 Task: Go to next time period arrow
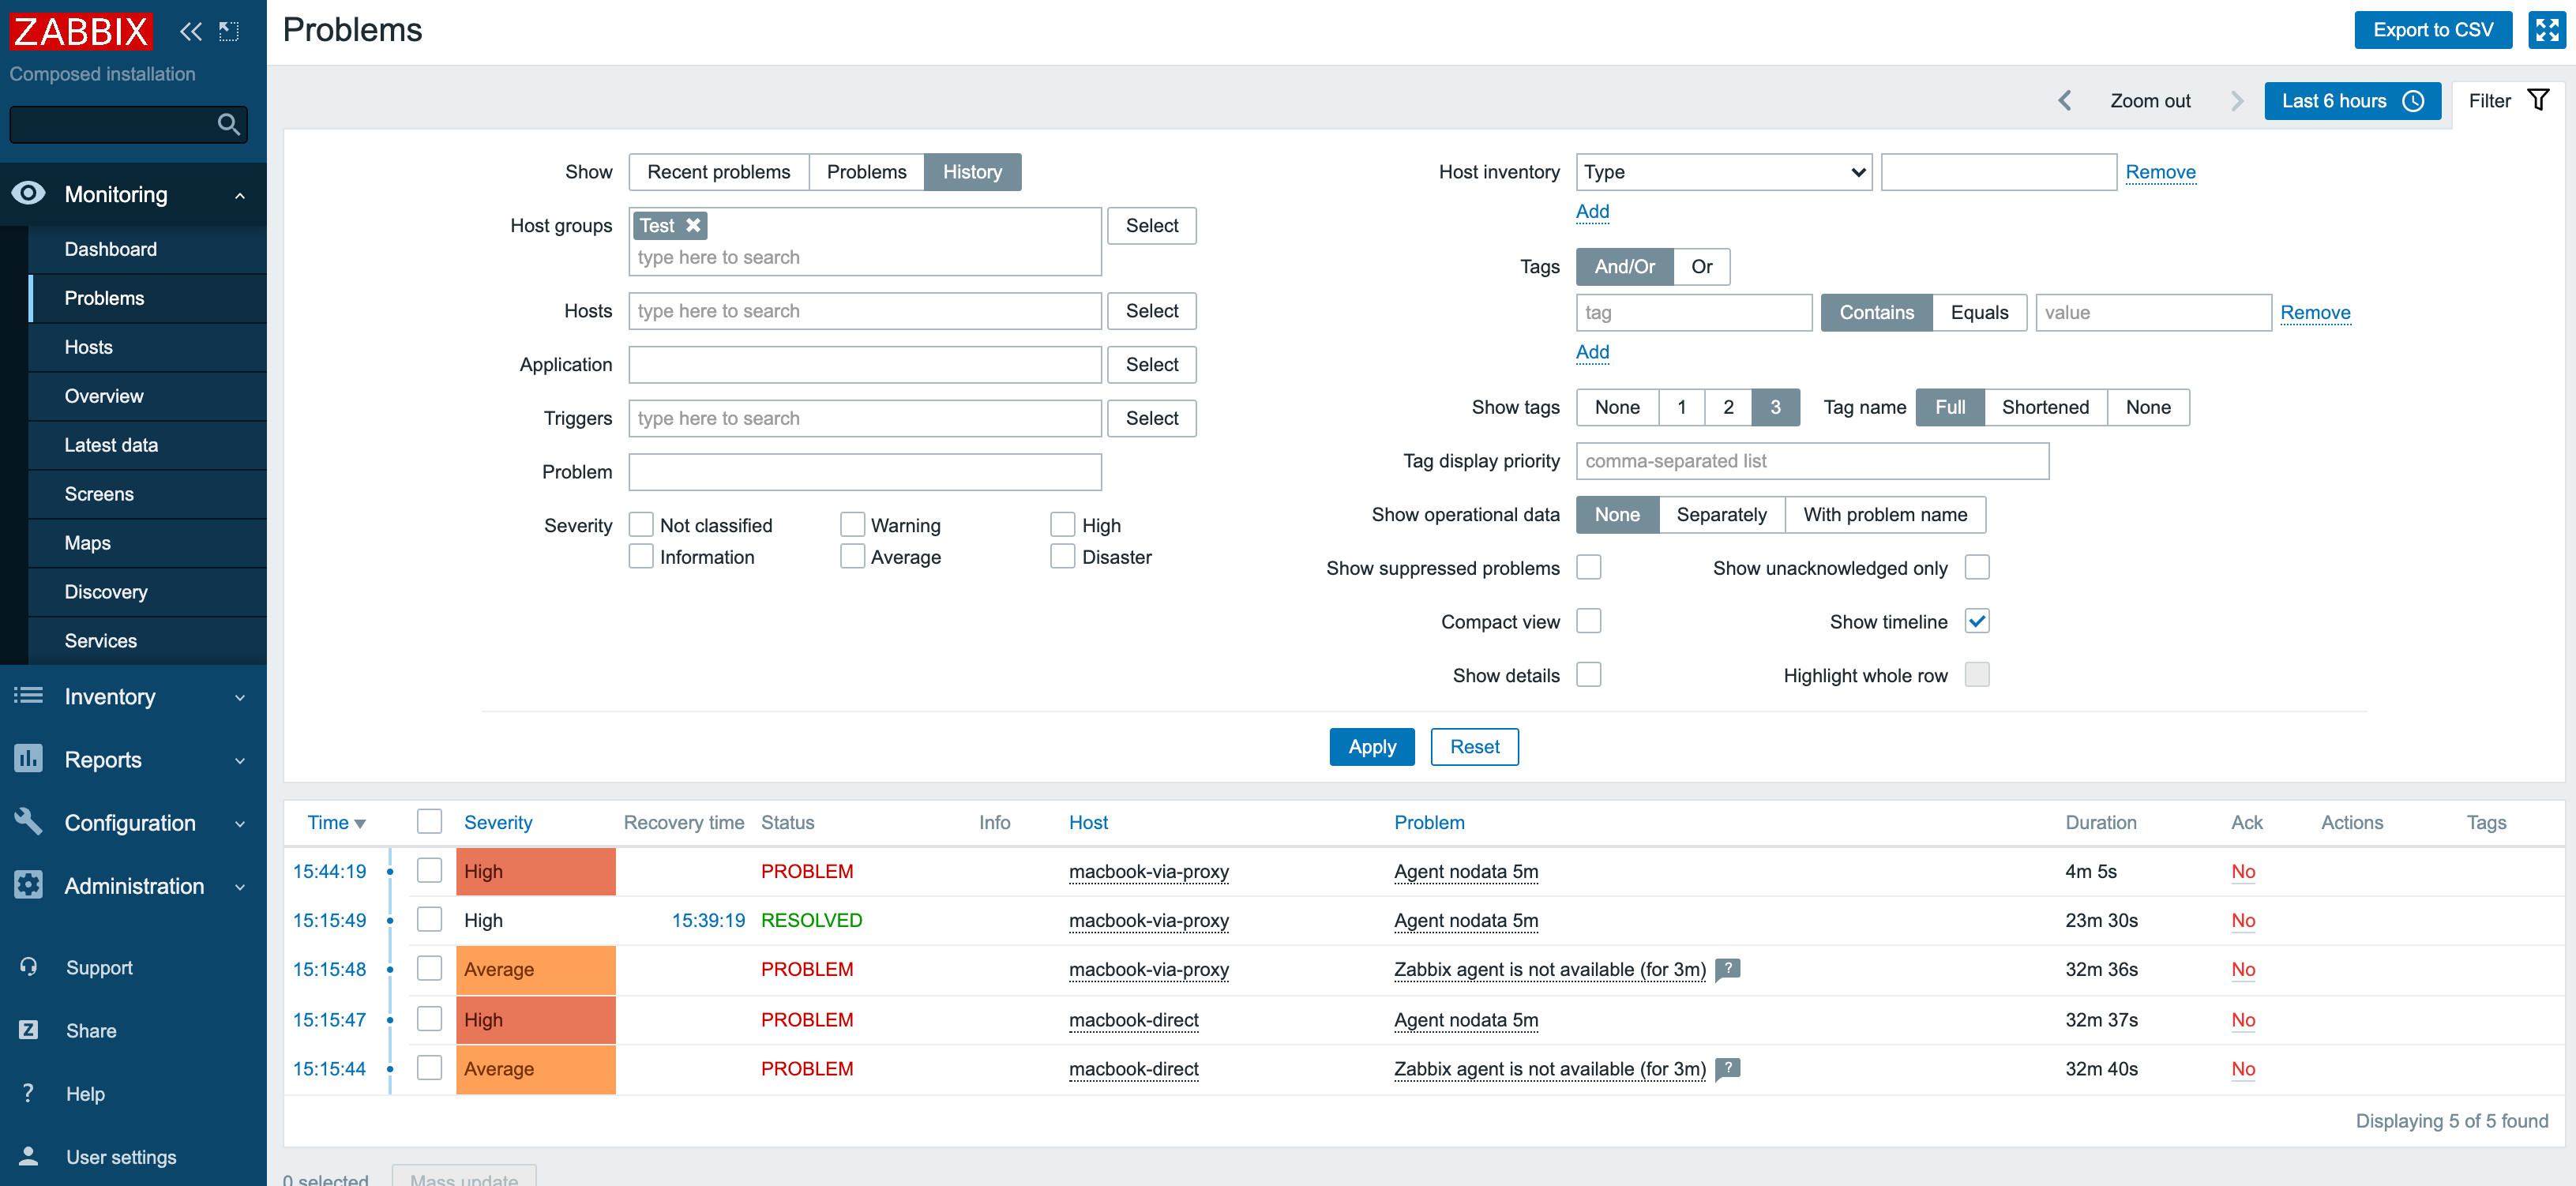[x=2237, y=101]
